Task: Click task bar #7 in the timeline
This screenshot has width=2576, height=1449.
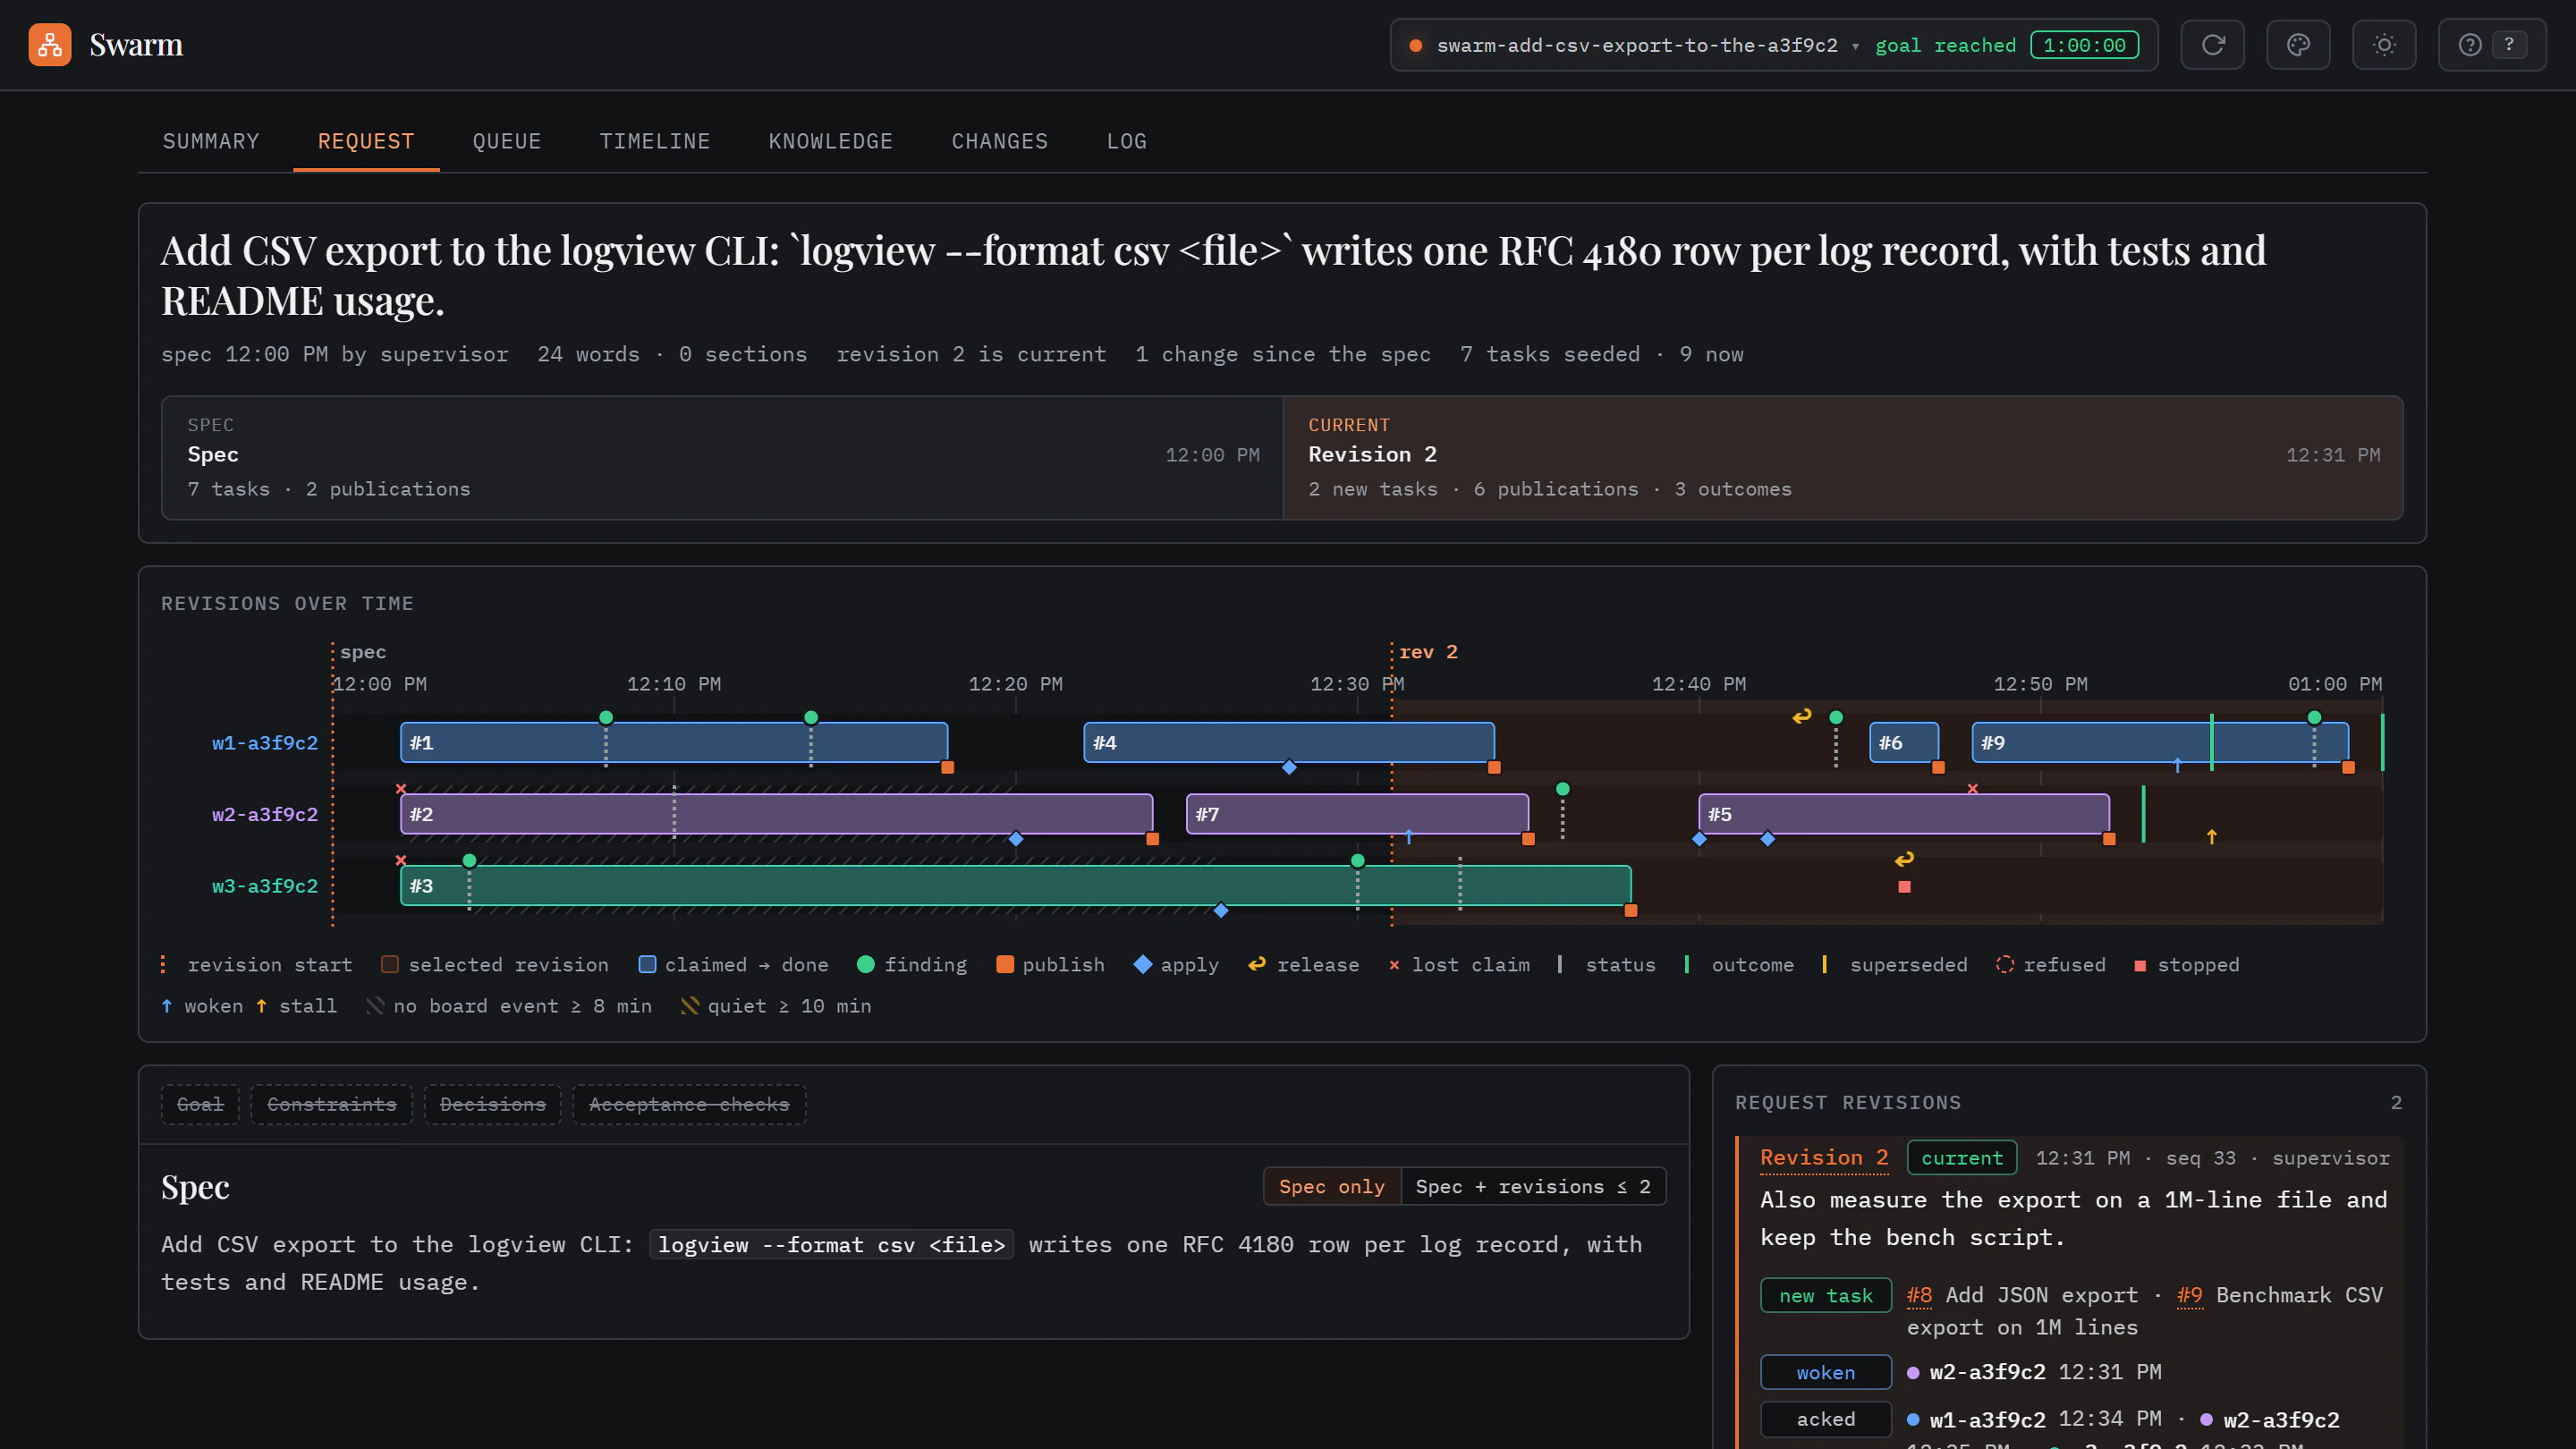Action: [1357, 815]
